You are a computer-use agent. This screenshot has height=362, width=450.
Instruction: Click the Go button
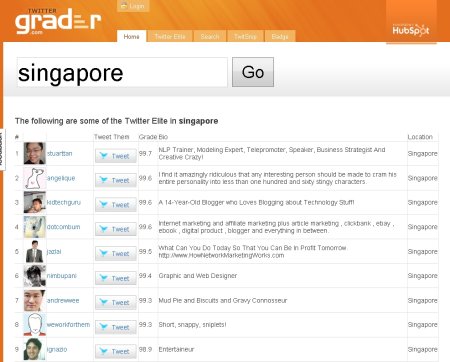253,72
